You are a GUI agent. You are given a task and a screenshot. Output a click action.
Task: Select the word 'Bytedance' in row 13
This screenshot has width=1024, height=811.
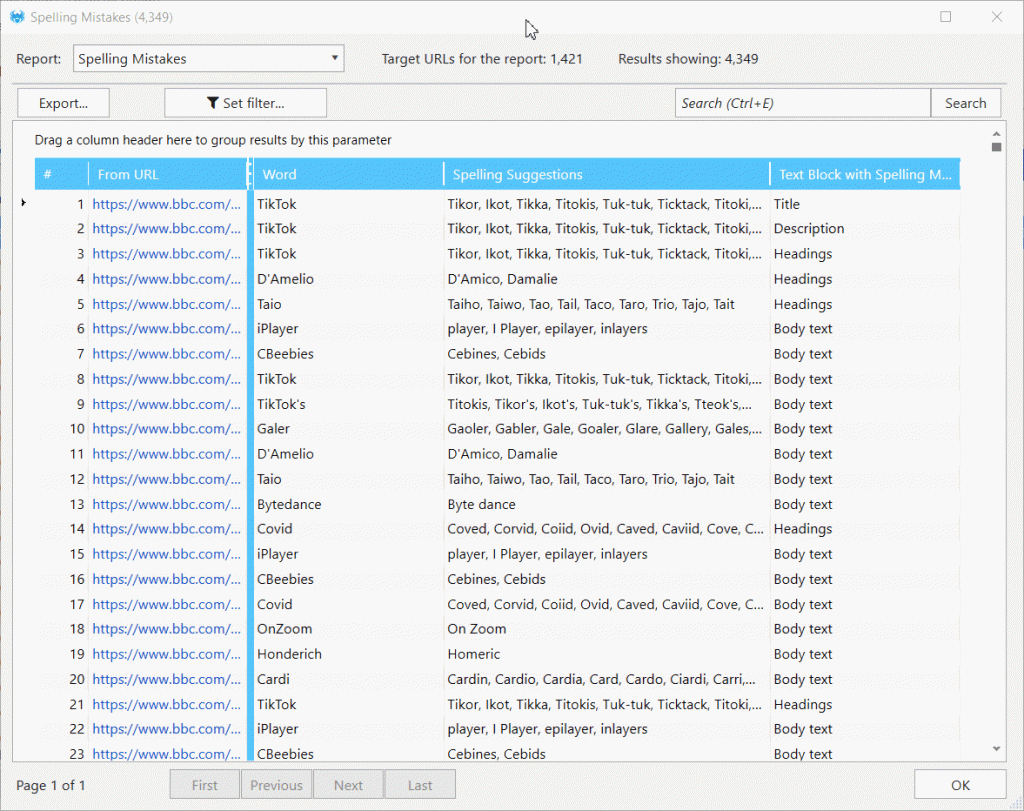pyautogui.click(x=289, y=505)
